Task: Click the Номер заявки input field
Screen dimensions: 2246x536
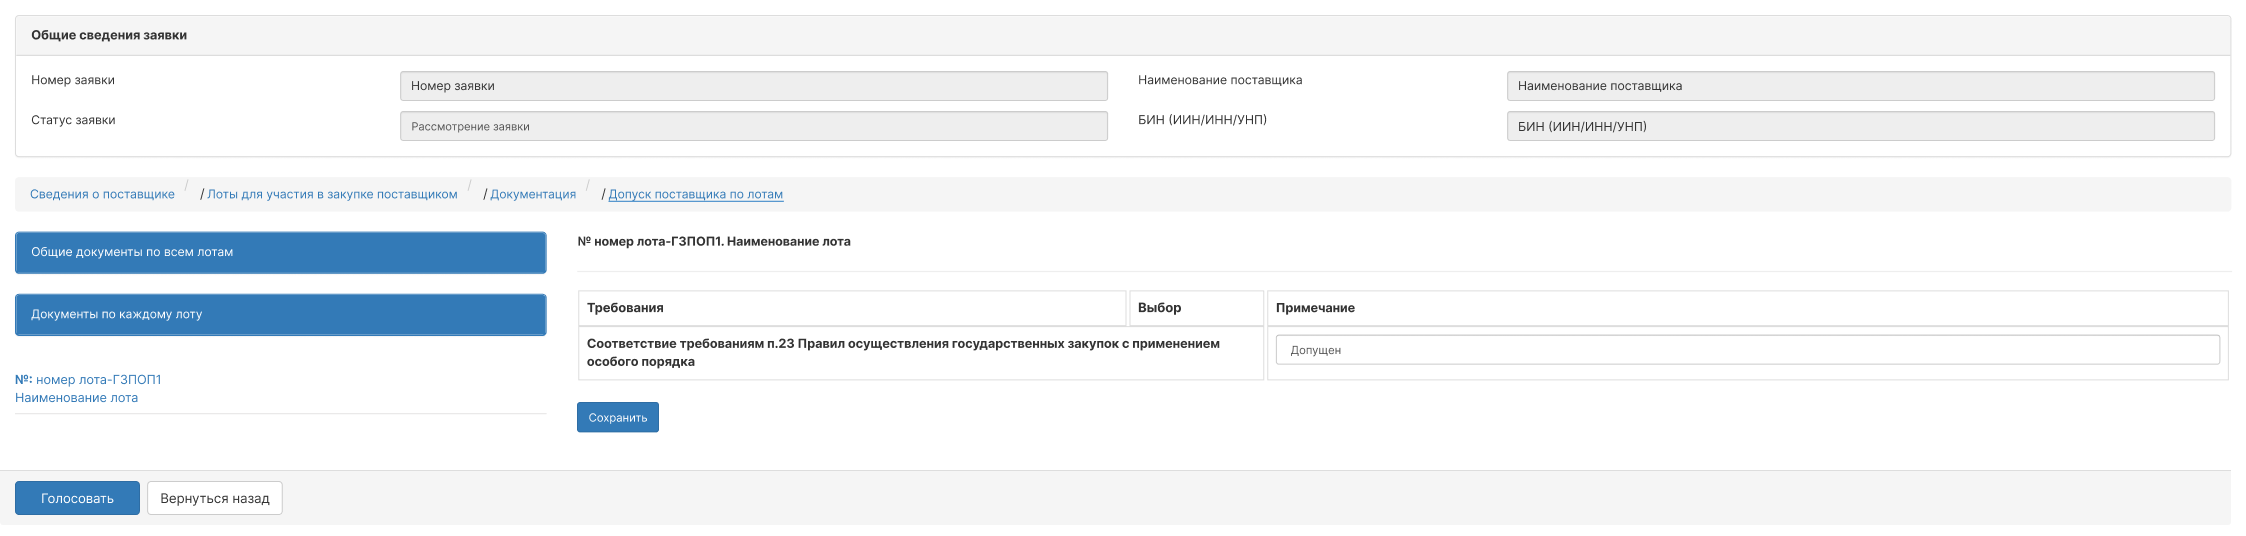Action: tap(753, 86)
